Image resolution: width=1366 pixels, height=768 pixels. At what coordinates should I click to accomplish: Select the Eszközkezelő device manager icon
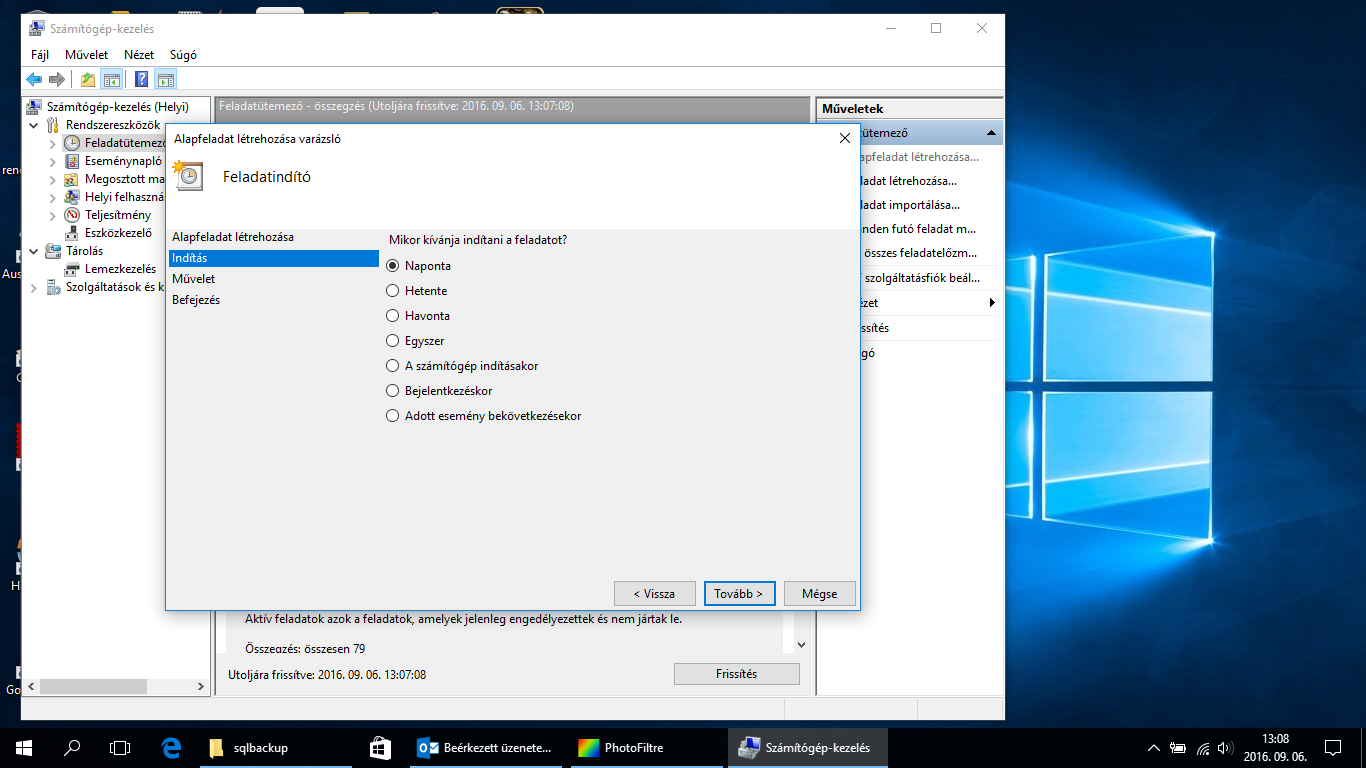coord(72,233)
